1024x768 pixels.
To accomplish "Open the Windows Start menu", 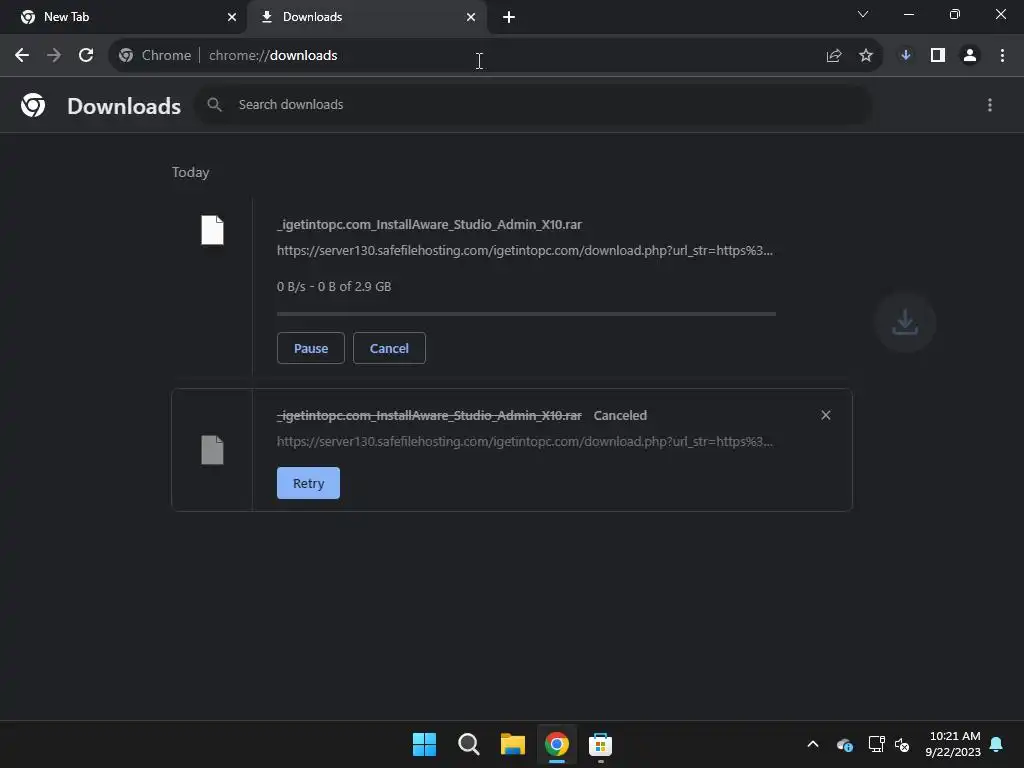I will [x=424, y=744].
